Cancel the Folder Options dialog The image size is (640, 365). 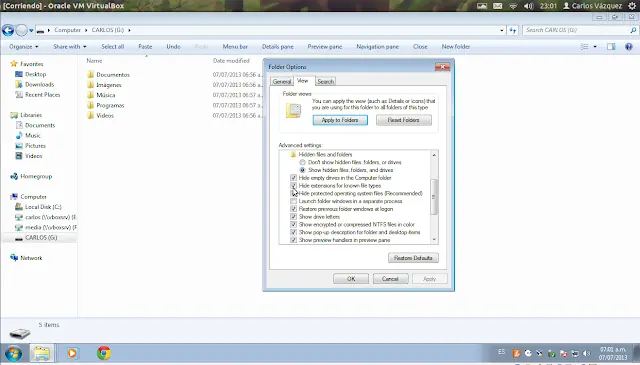[x=390, y=279]
